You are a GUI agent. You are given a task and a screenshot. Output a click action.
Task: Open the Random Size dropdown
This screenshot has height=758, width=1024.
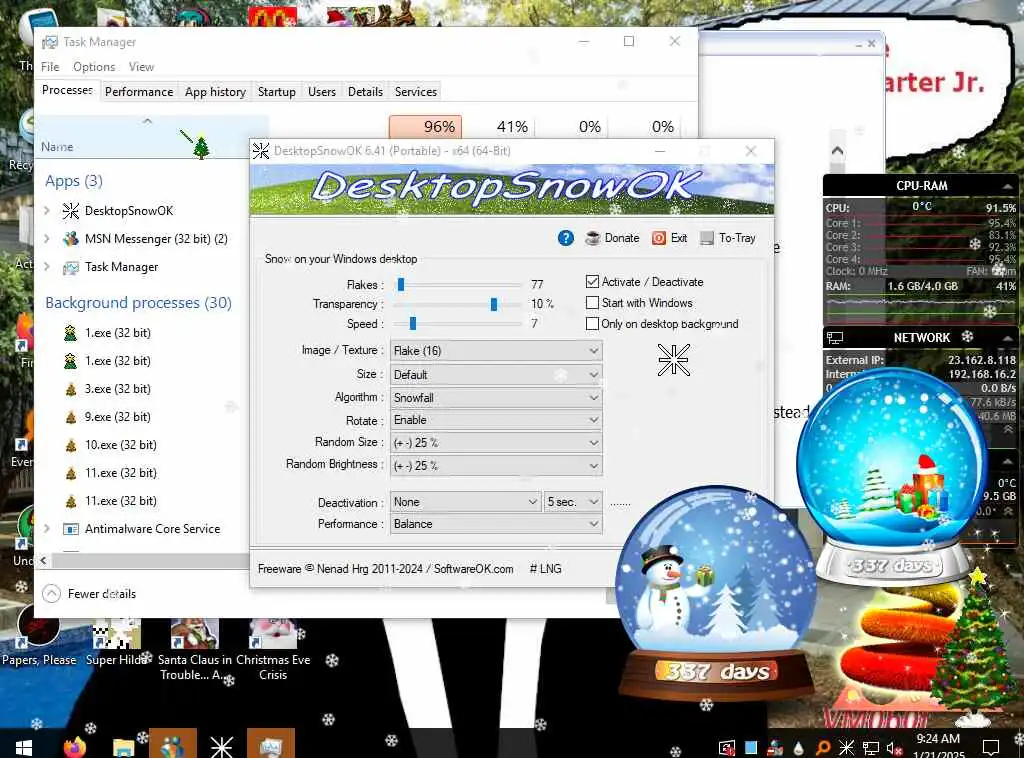click(x=496, y=443)
